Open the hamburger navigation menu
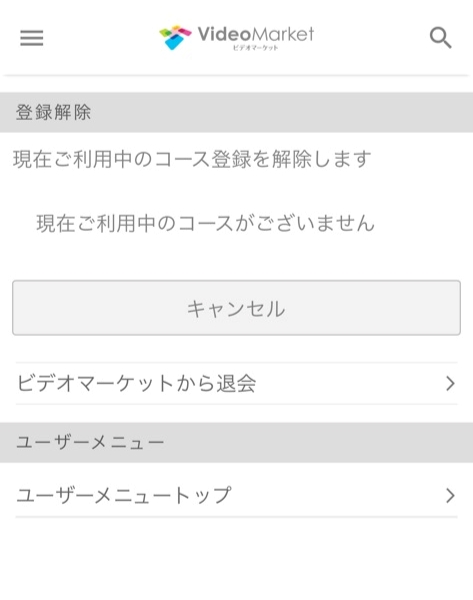Viewport: 473px width, 600px height. coord(32,38)
